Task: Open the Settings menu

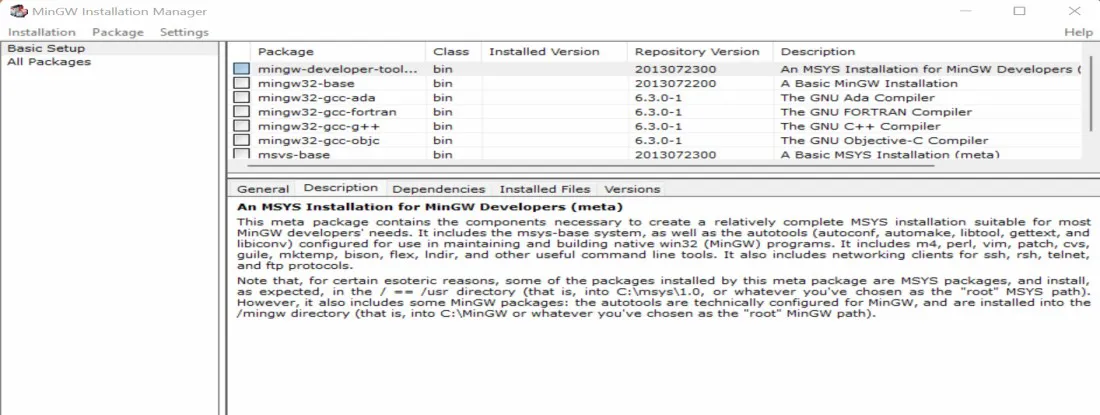Action: click(184, 32)
